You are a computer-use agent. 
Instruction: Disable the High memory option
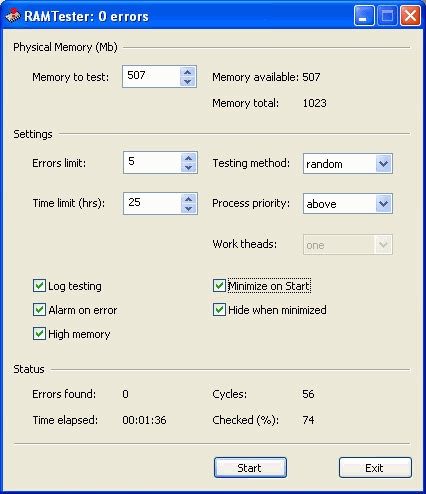pyautogui.click(x=39, y=334)
